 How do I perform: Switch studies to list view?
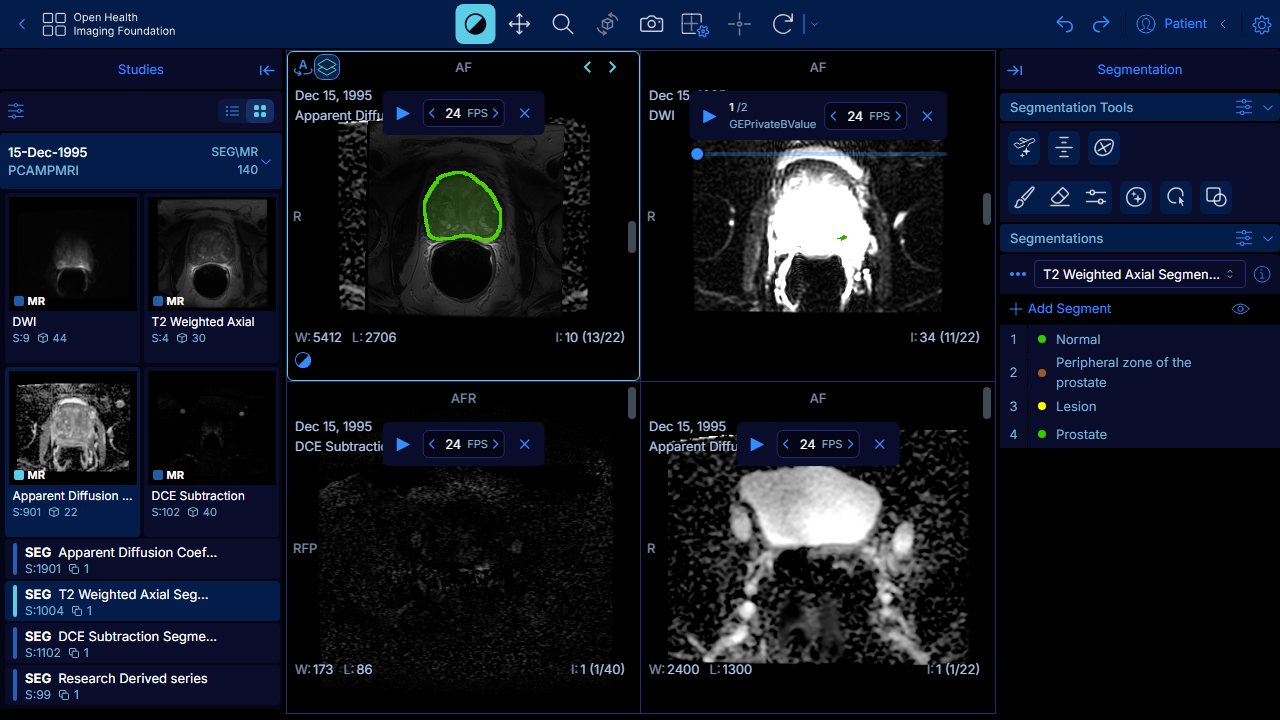(x=232, y=111)
